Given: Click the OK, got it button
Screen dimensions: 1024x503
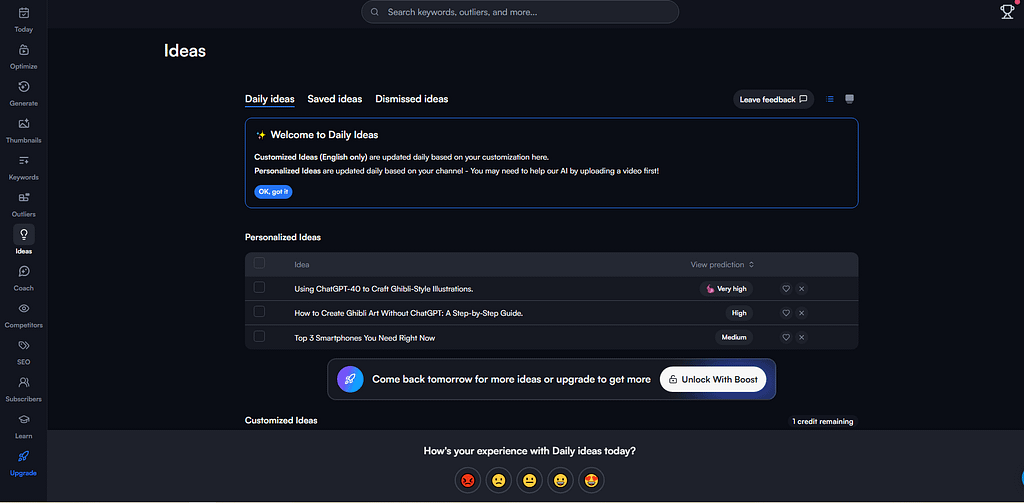Looking at the screenshot, I should coord(273,191).
